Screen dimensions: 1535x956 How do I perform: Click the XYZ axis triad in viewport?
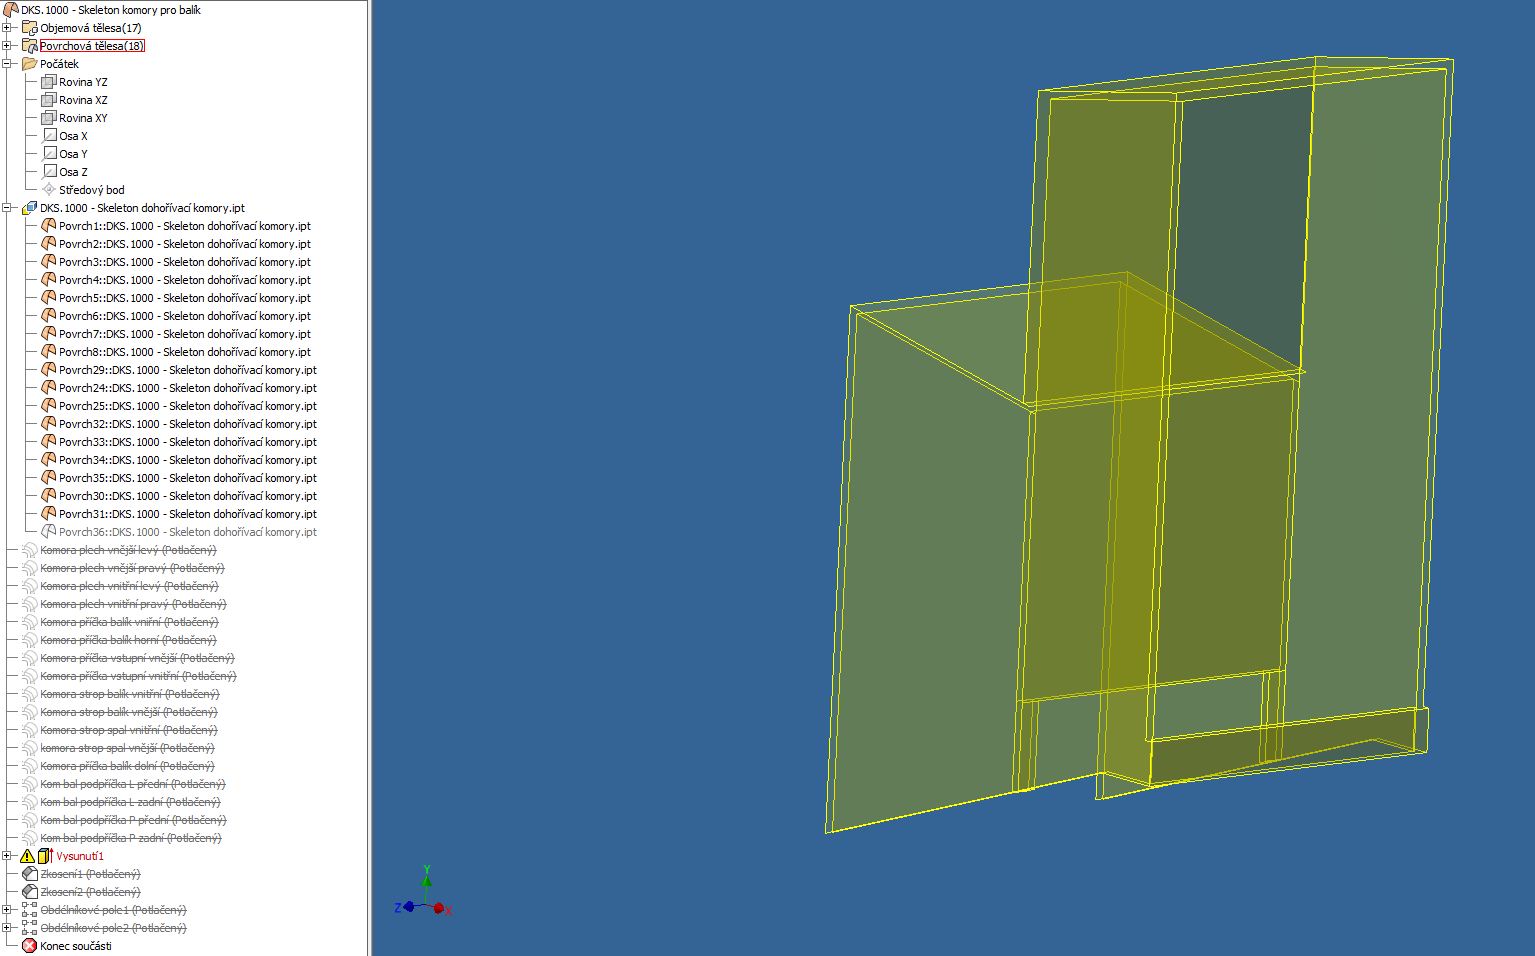[x=425, y=898]
